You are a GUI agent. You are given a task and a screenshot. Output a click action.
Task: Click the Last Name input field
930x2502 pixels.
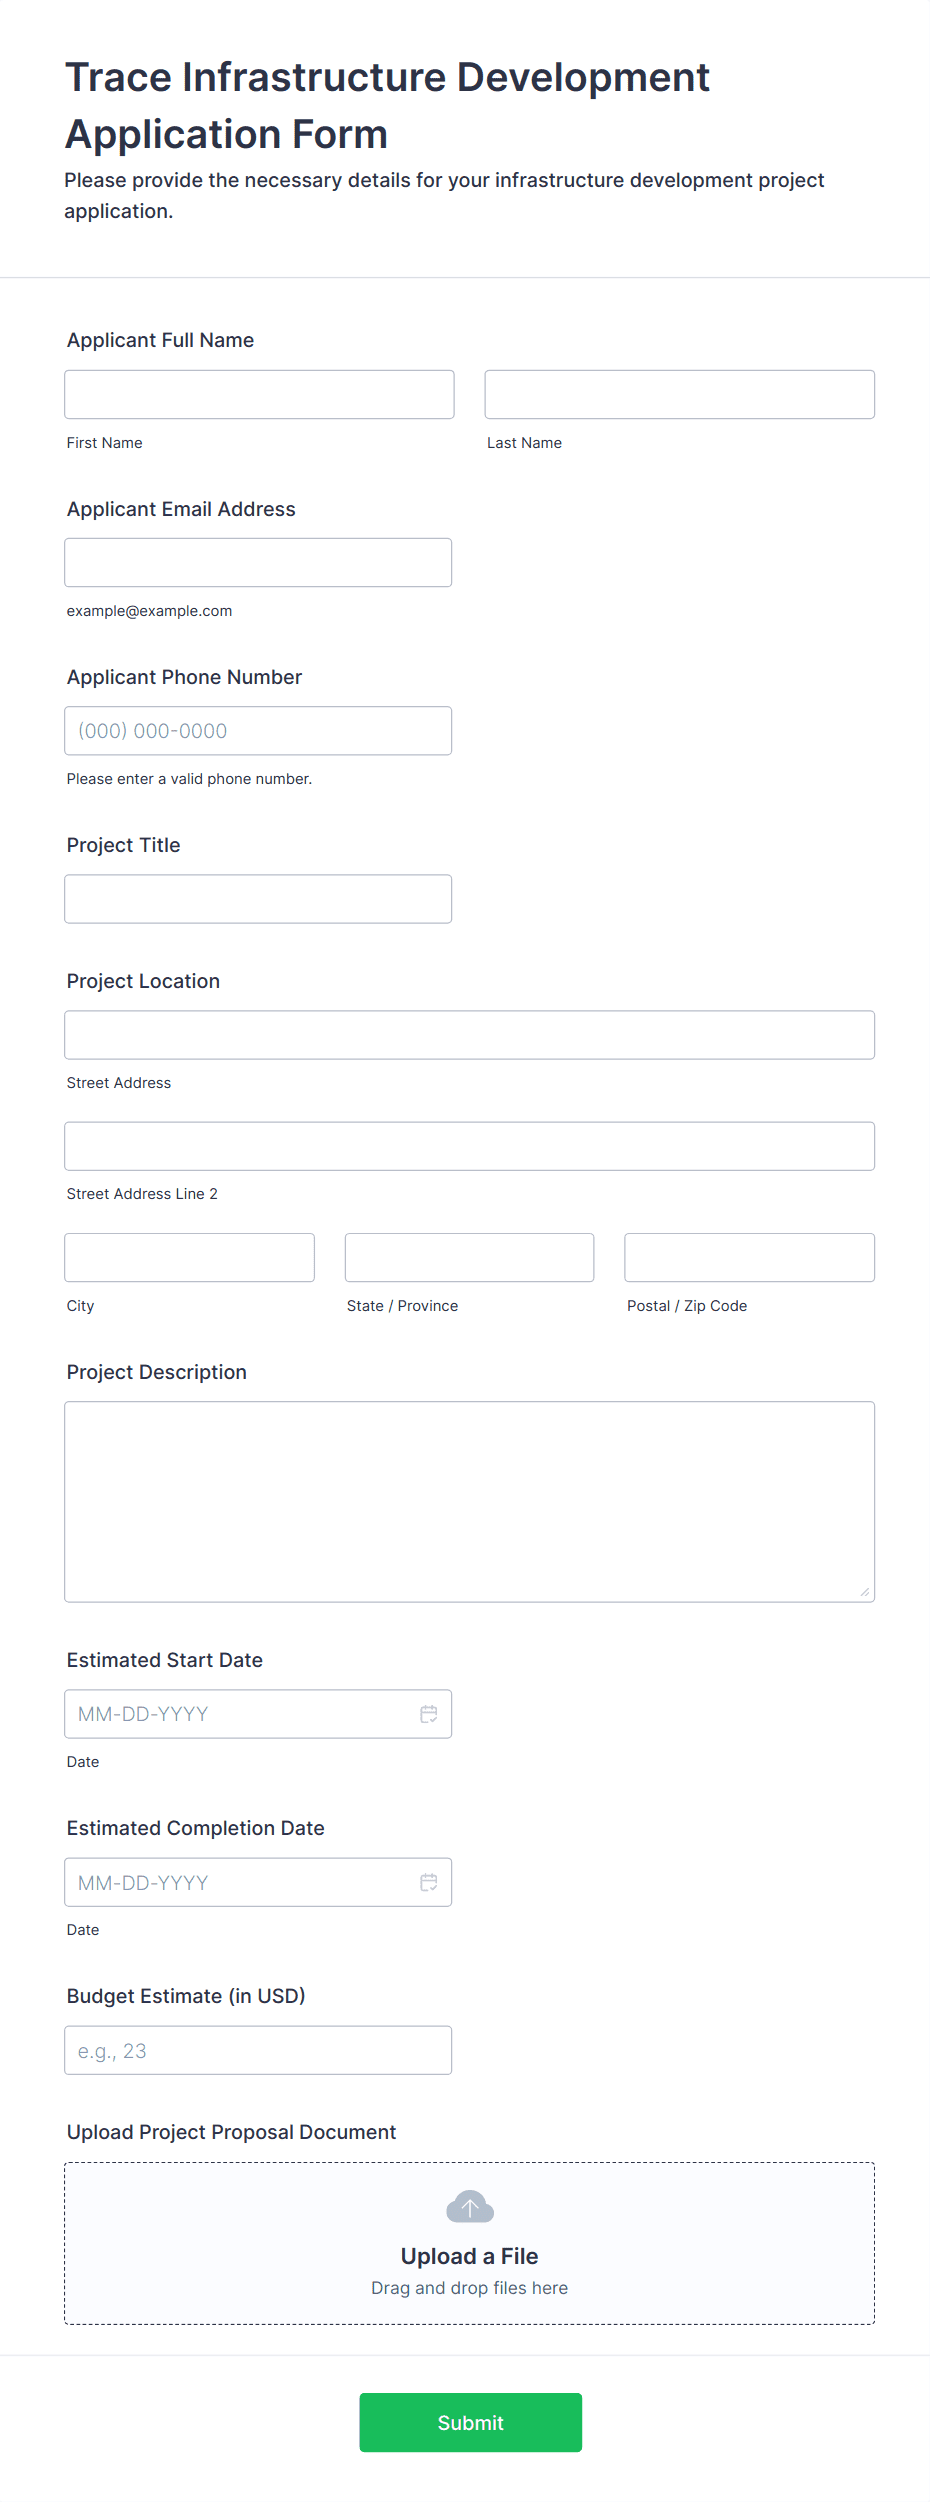(679, 394)
